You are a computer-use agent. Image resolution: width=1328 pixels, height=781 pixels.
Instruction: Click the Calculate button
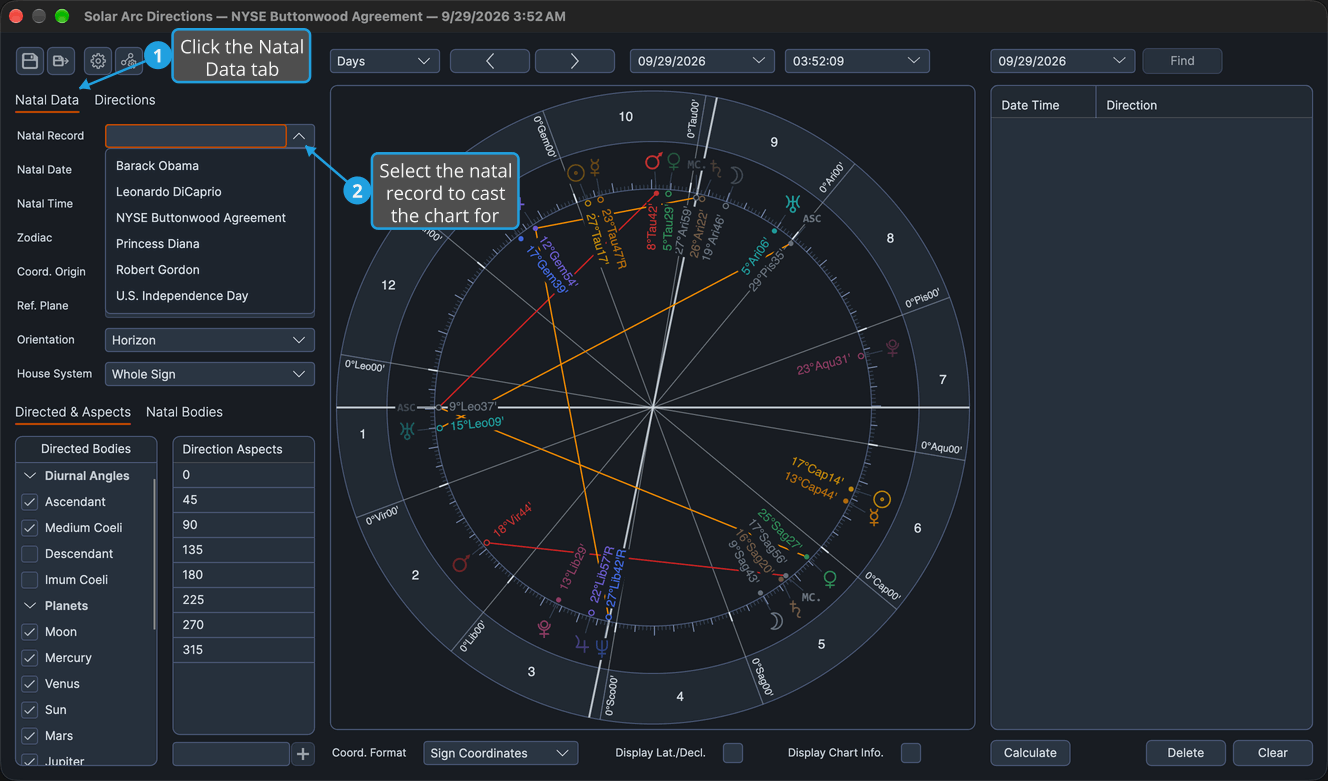pos(1030,753)
